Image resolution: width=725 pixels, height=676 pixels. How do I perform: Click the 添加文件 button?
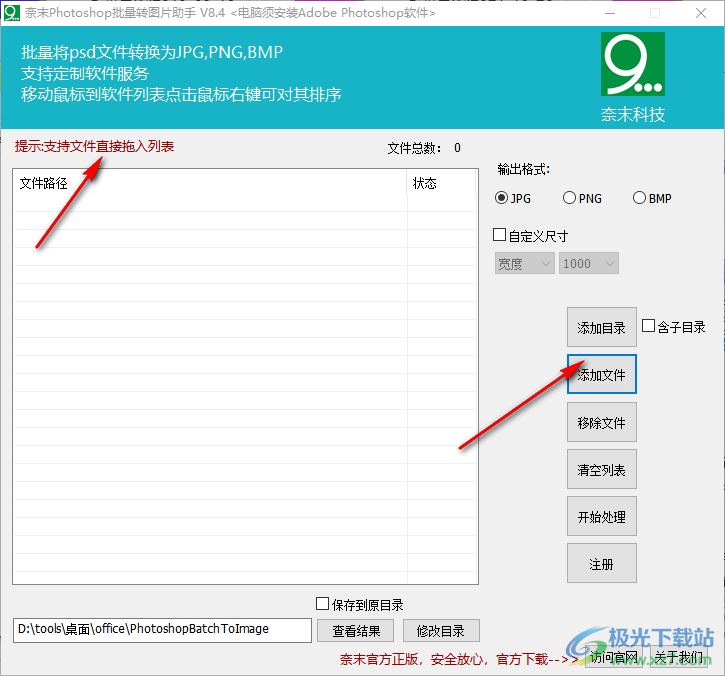[x=602, y=375]
